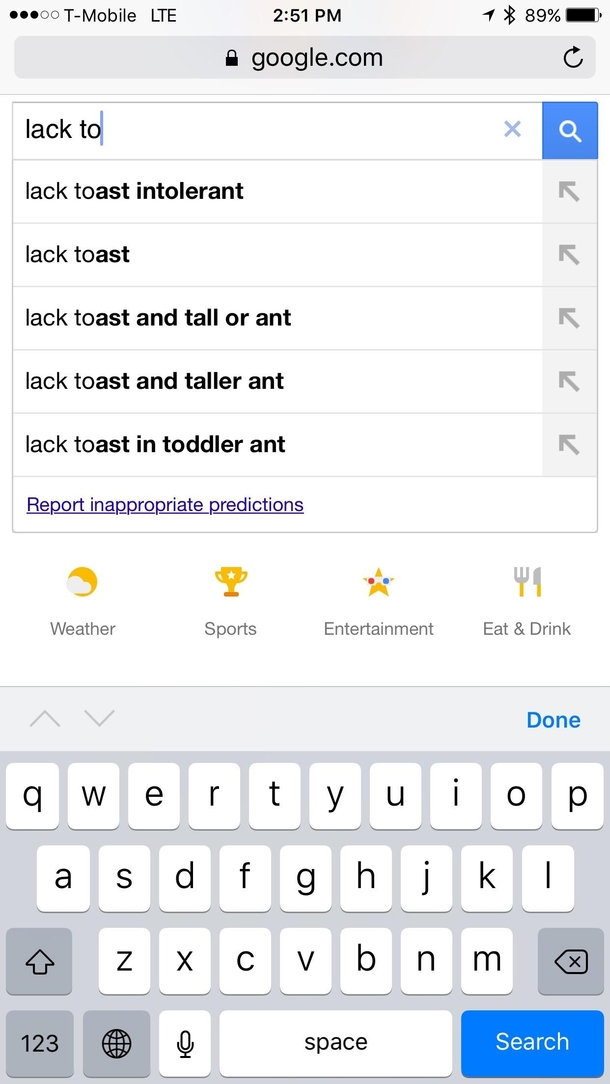Tap Done above the keyboard

click(x=553, y=720)
